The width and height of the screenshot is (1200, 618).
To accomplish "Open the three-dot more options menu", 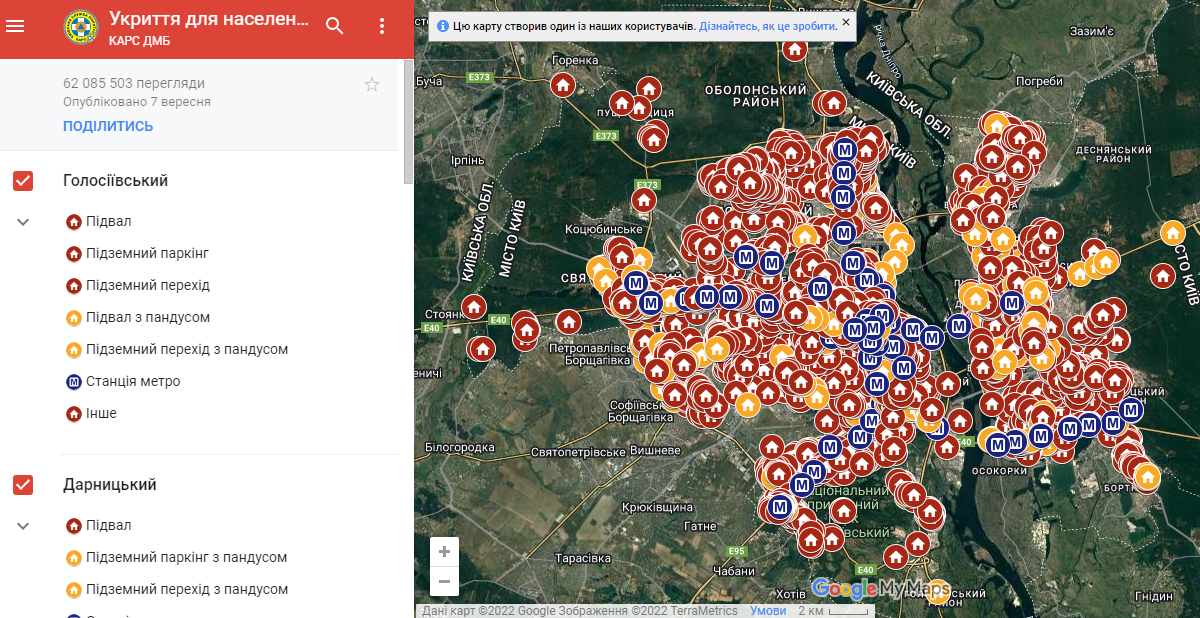I will pyautogui.click(x=382, y=27).
